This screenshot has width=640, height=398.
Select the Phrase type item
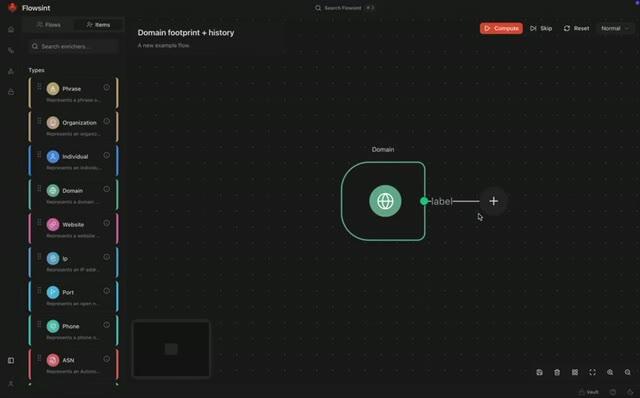pos(73,93)
